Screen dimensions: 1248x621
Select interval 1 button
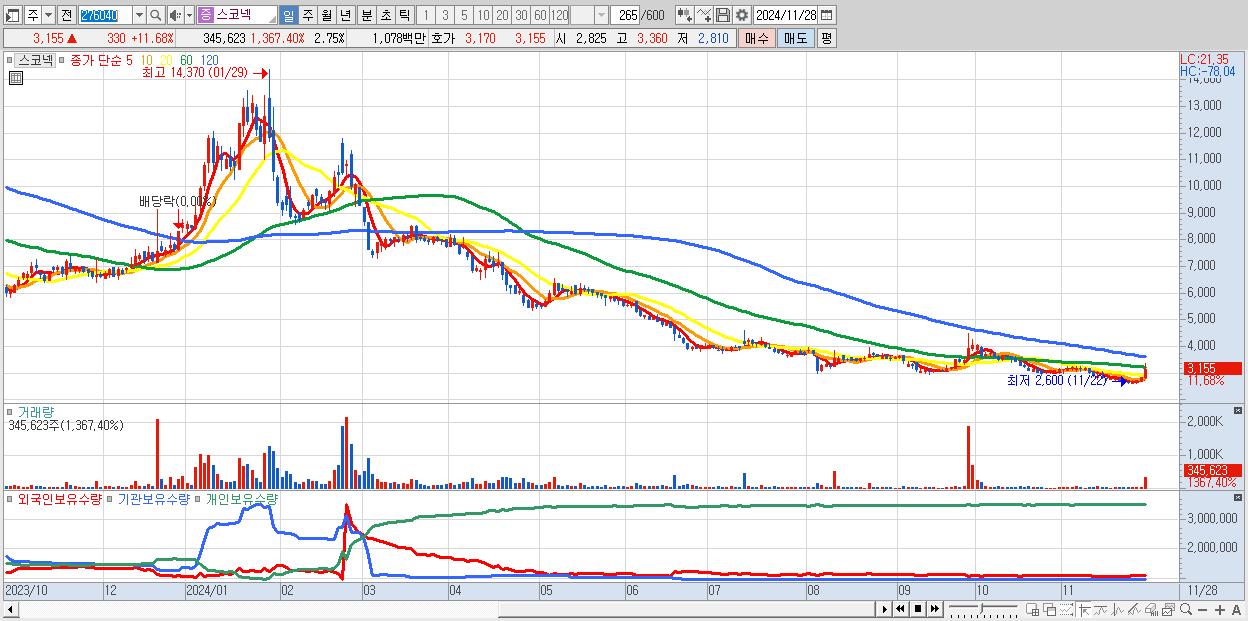click(x=426, y=15)
